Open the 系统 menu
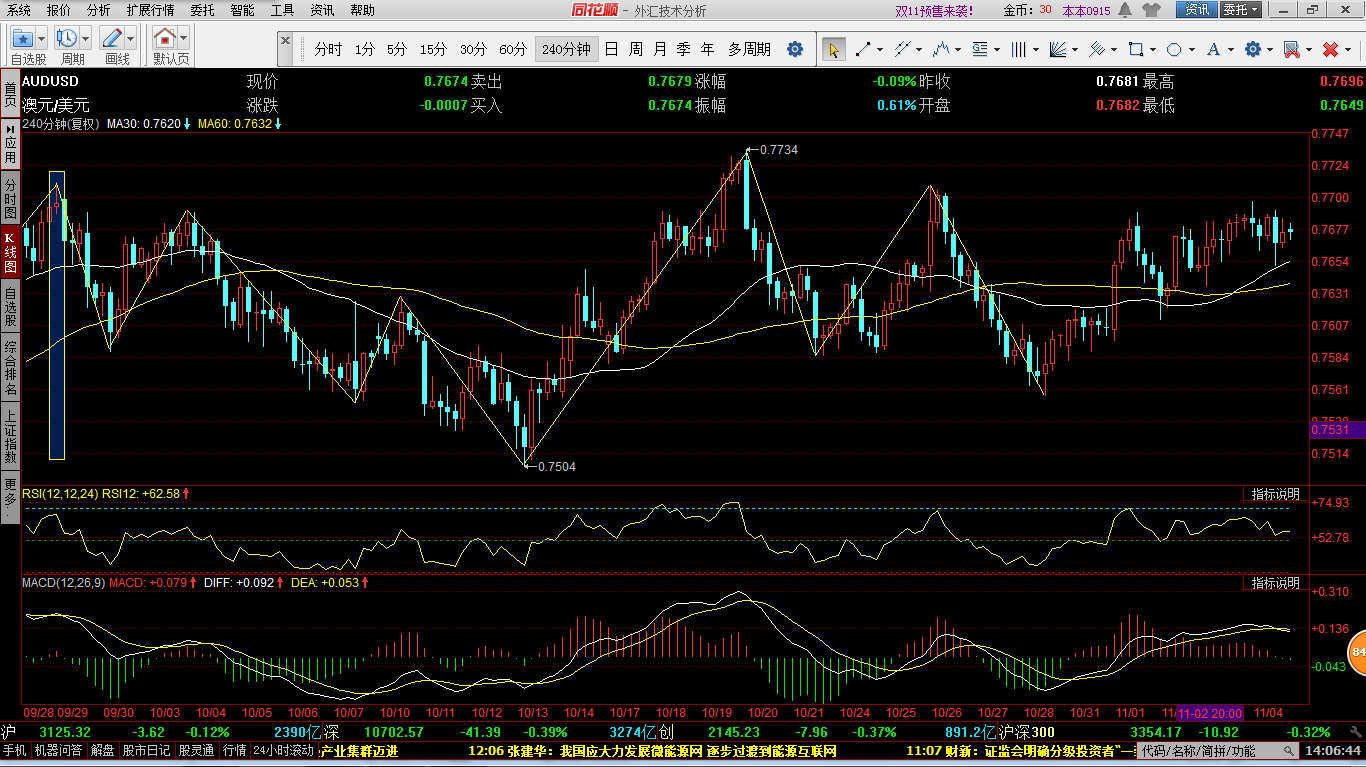This screenshot has width=1366, height=767. point(19,10)
